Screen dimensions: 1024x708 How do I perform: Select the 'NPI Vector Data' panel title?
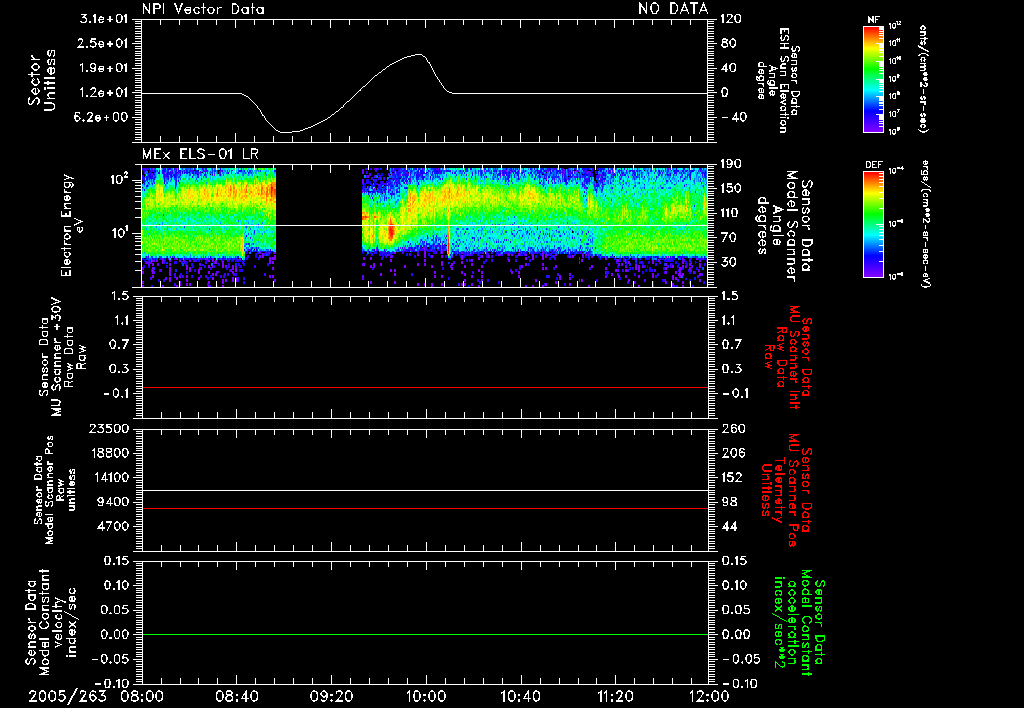pos(203,9)
